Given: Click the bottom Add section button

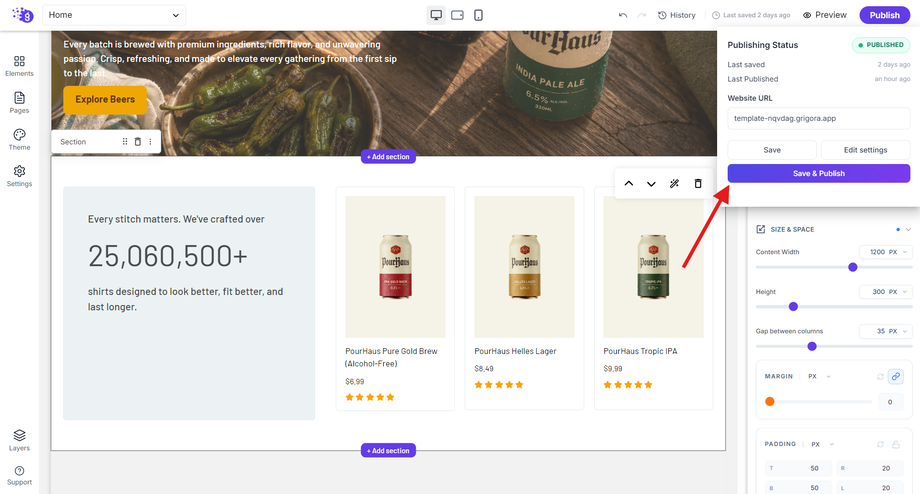Looking at the screenshot, I should tap(388, 451).
